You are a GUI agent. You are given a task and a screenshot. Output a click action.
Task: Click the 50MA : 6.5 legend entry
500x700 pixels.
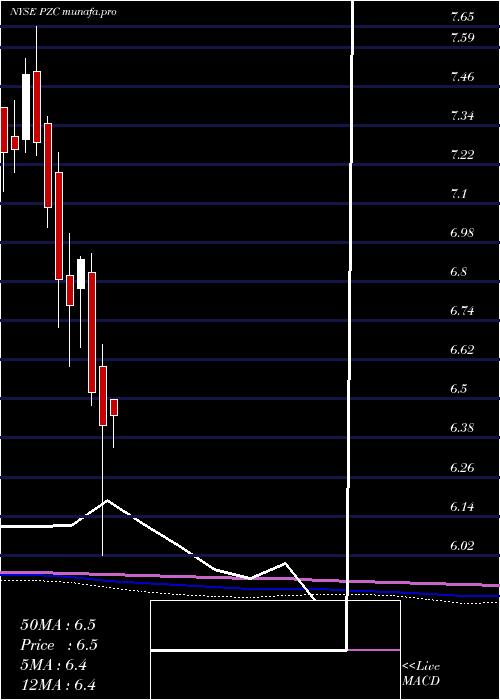point(58,625)
